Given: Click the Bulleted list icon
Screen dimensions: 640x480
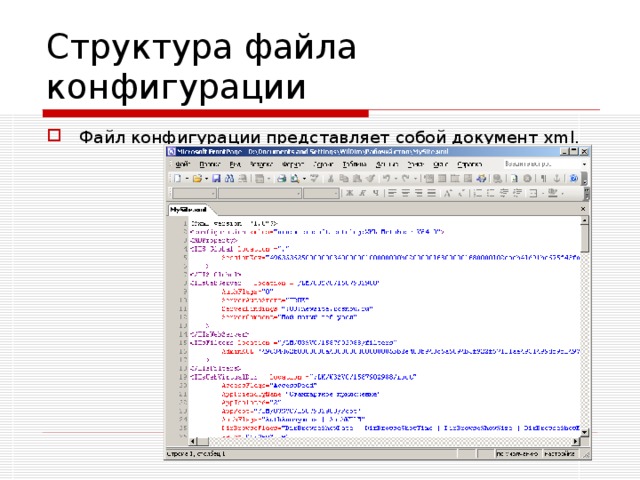Looking at the screenshot, I should click(x=491, y=193).
